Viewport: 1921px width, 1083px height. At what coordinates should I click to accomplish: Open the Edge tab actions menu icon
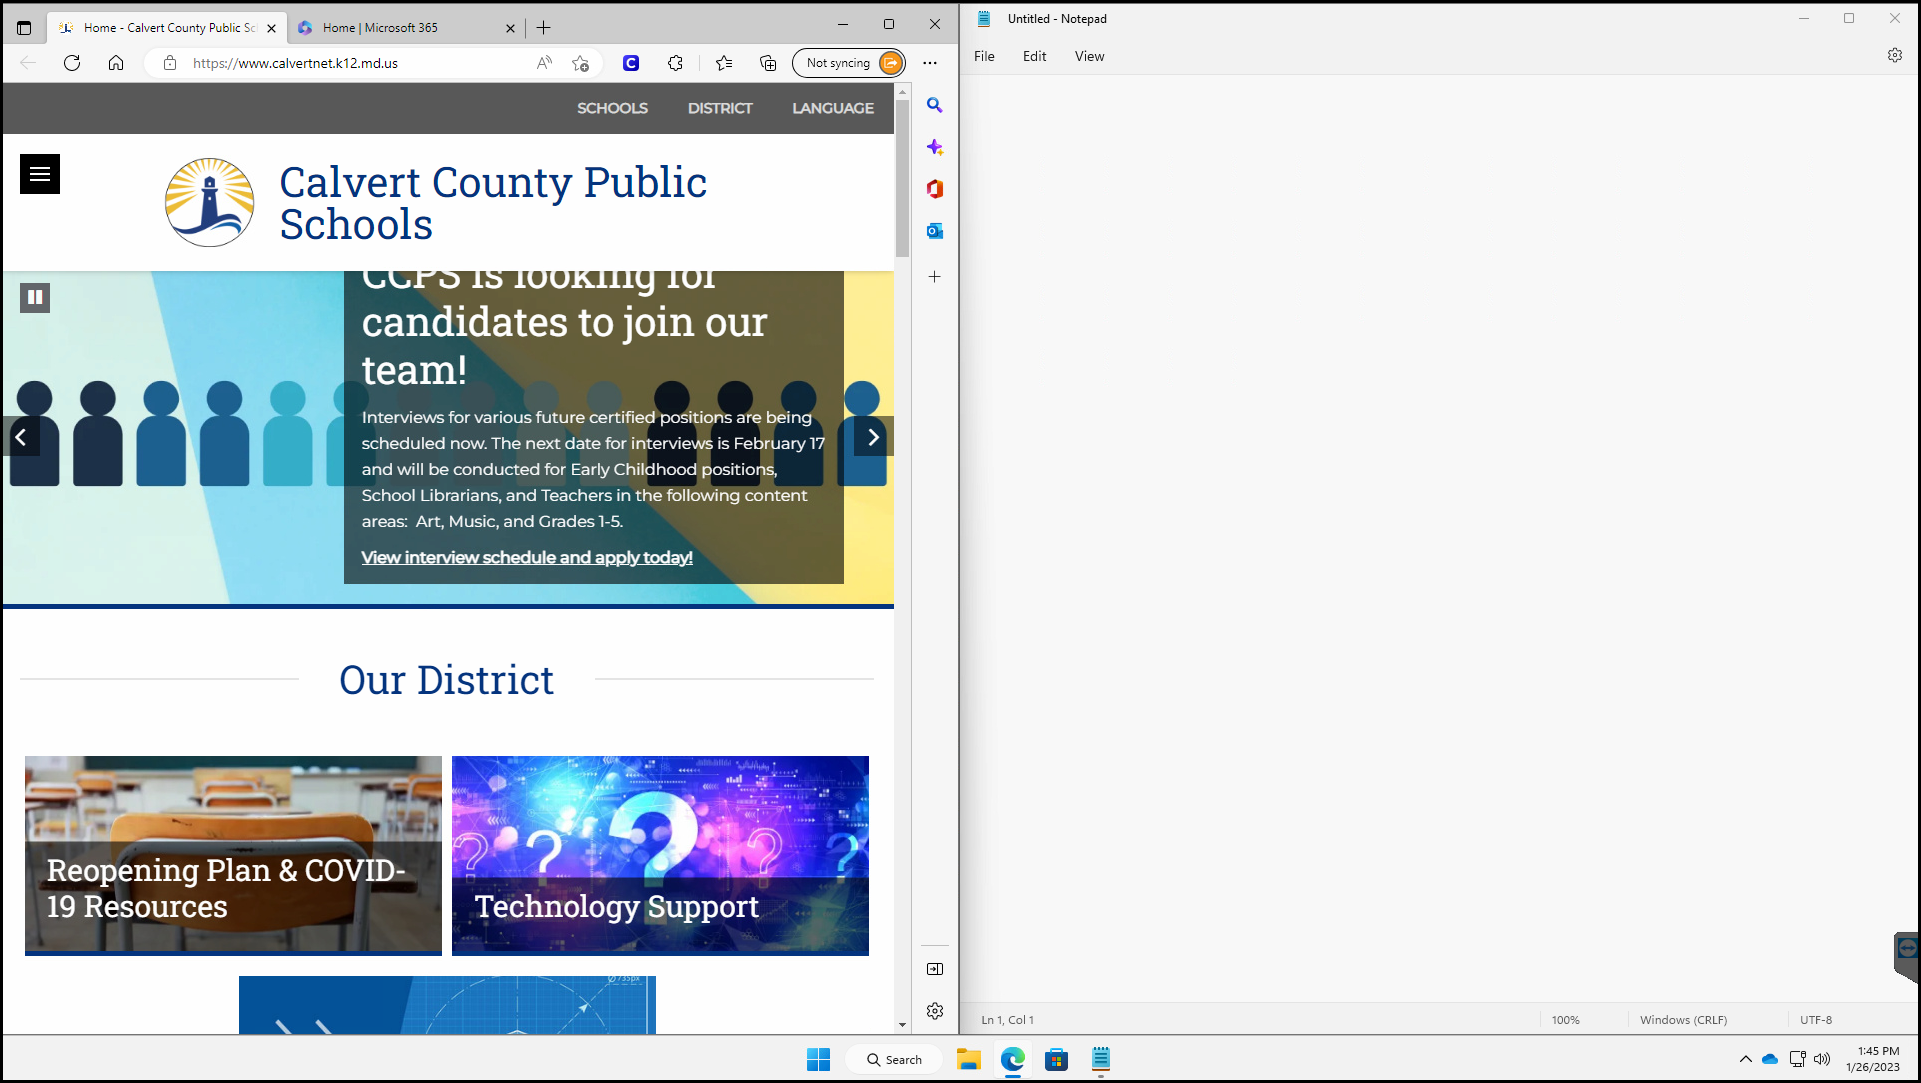pos(24,28)
